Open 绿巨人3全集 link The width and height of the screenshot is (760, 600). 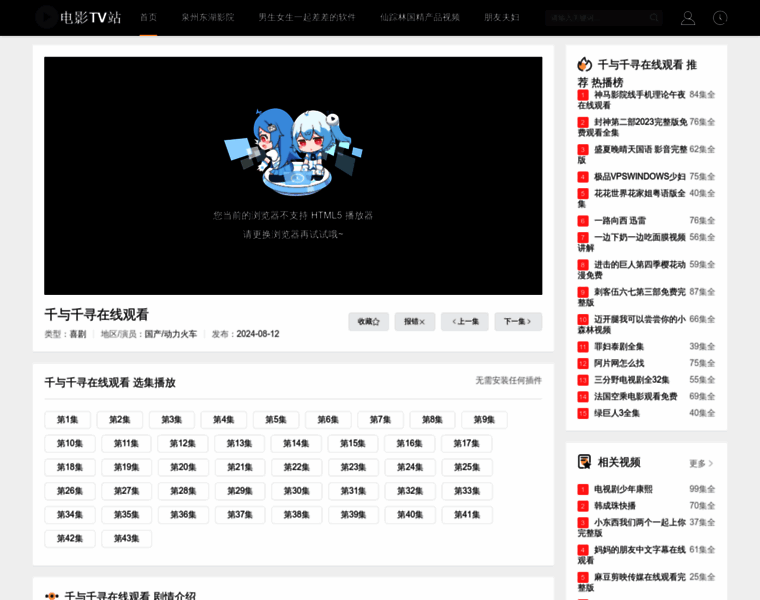617,413
